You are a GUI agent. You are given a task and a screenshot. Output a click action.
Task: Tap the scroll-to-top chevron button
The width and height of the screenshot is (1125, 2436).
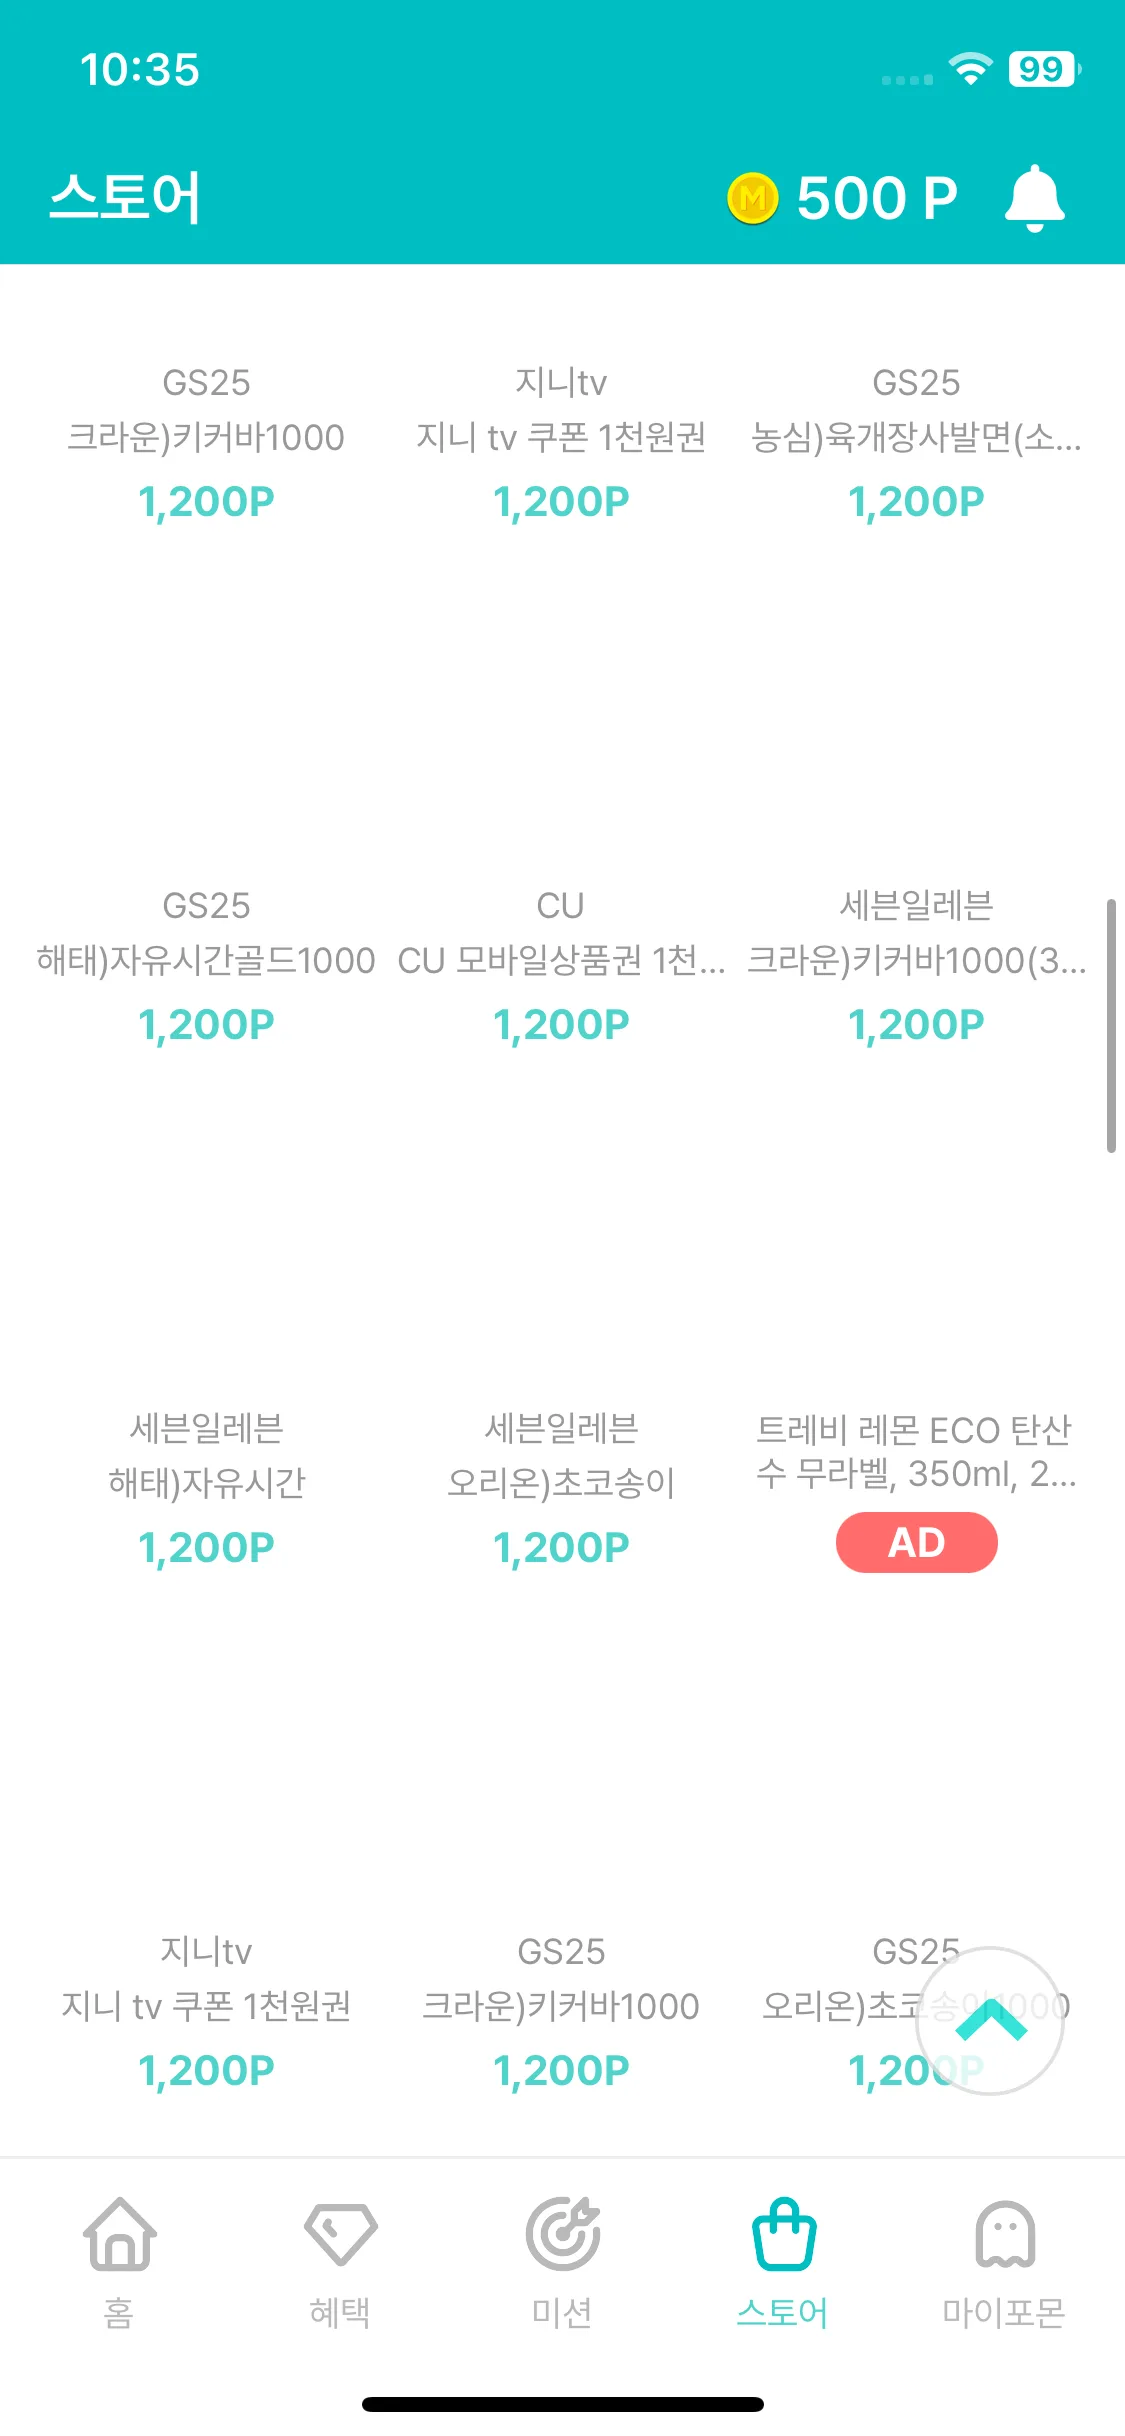(x=990, y=2020)
